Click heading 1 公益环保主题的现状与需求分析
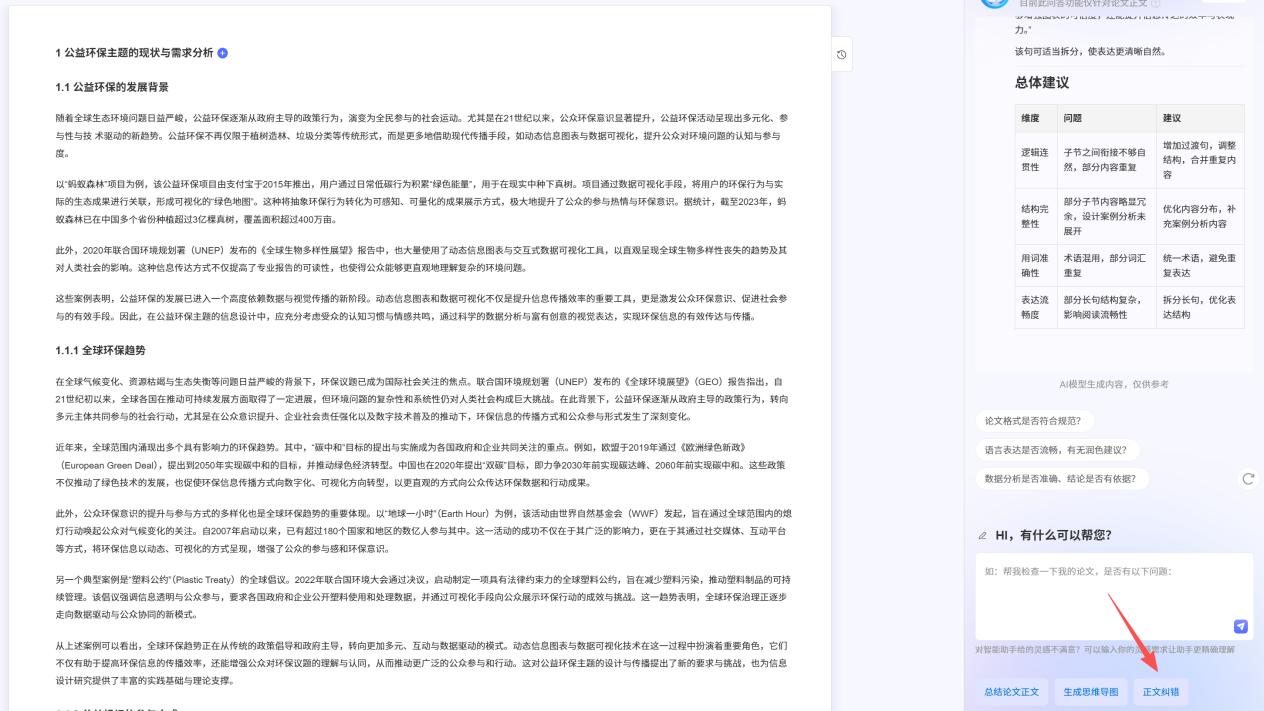The height and width of the screenshot is (711, 1264). pyautogui.click(x=134, y=52)
